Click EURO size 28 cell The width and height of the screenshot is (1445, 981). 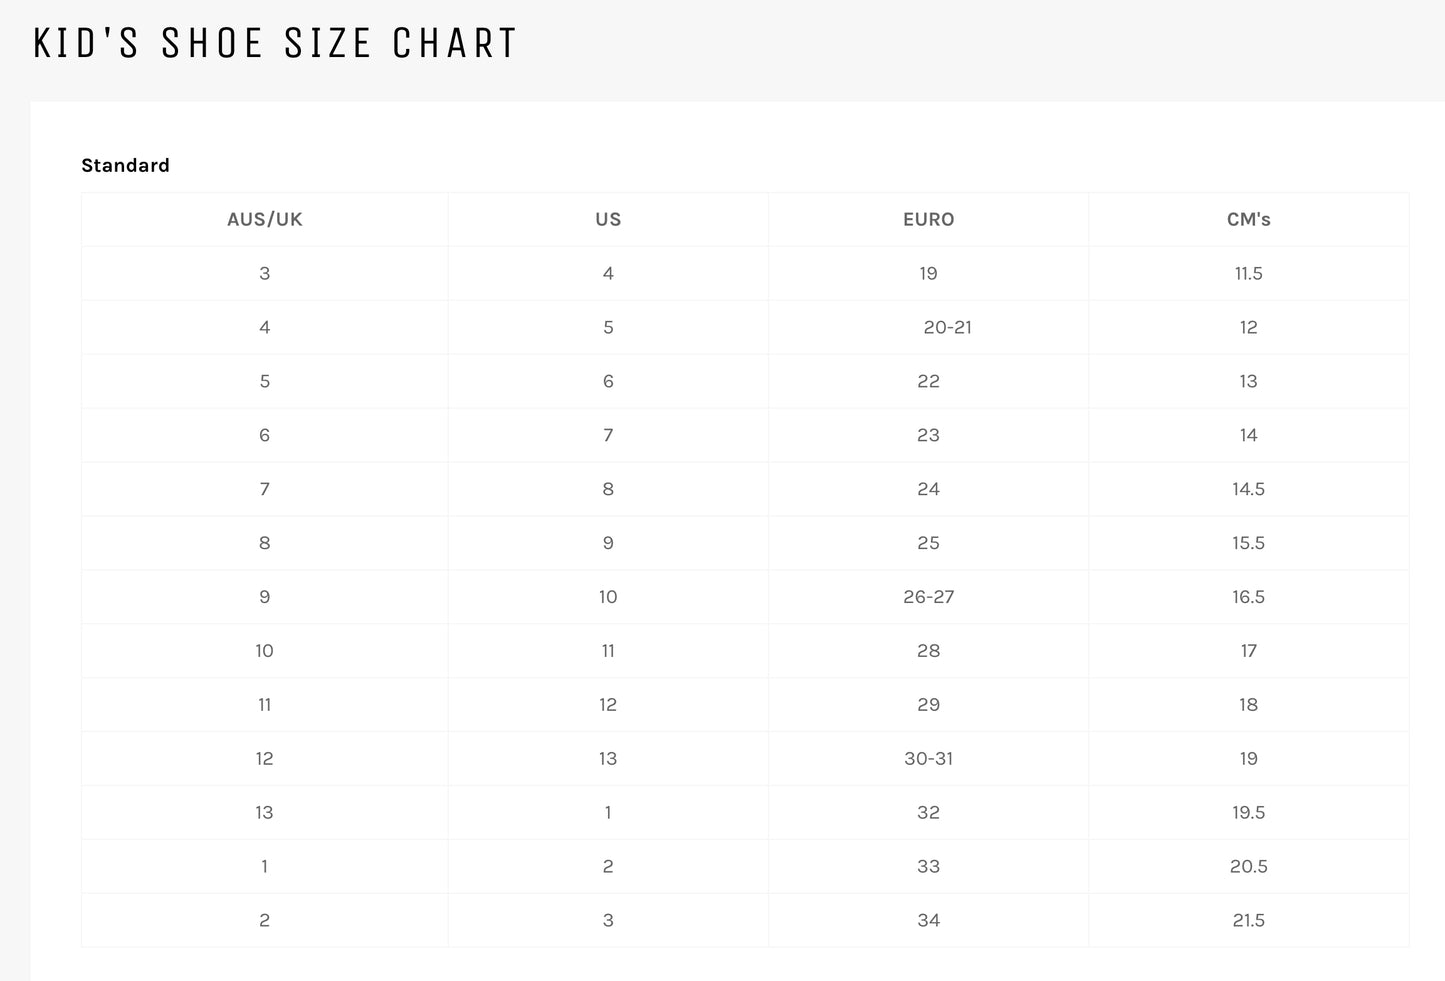coord(928,651)
